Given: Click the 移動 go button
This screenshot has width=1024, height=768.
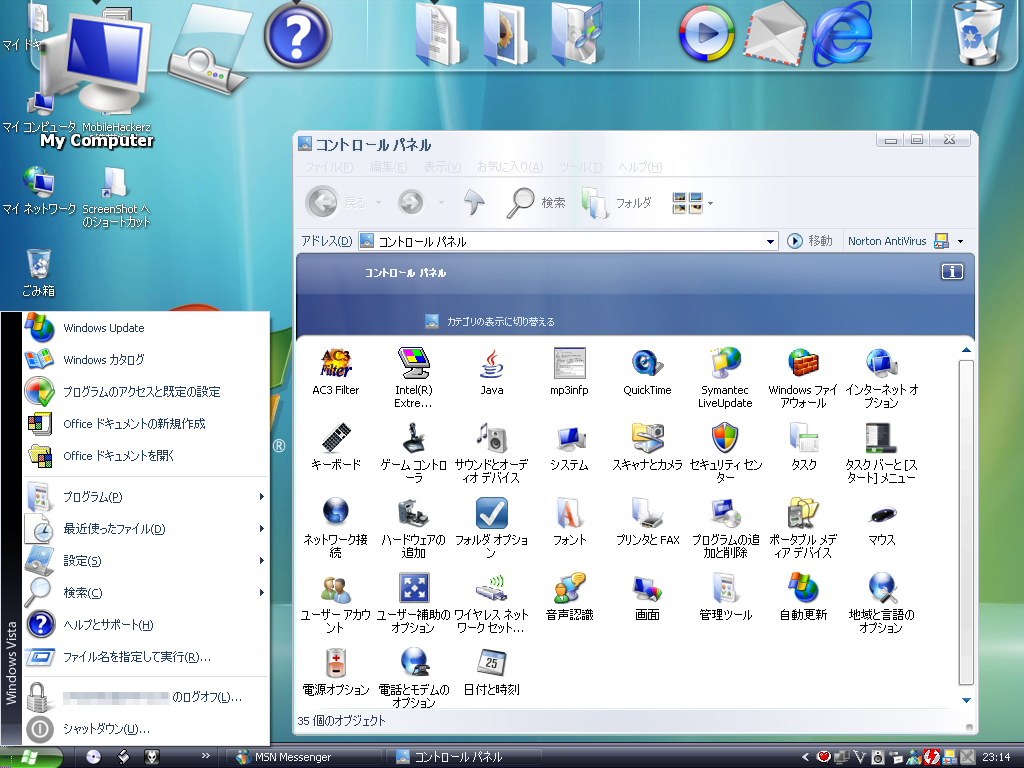Looking at the screenshot, I should [x=810, y=241].
